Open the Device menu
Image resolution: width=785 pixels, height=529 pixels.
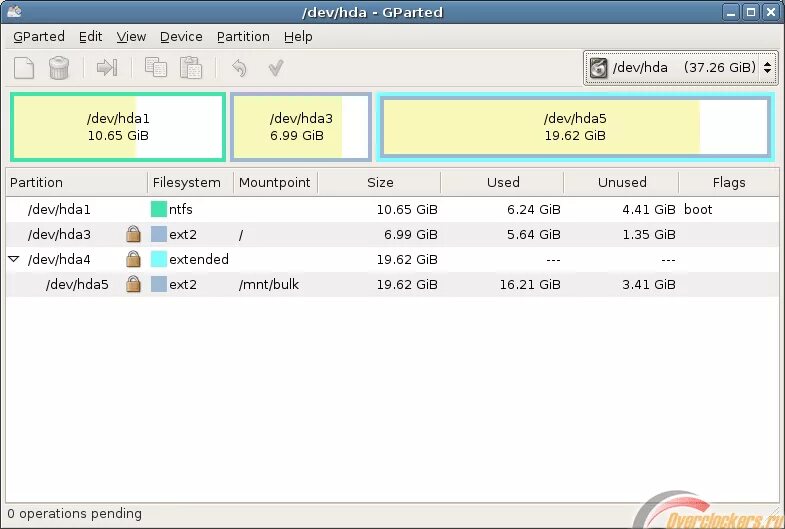tap(181, 37)
